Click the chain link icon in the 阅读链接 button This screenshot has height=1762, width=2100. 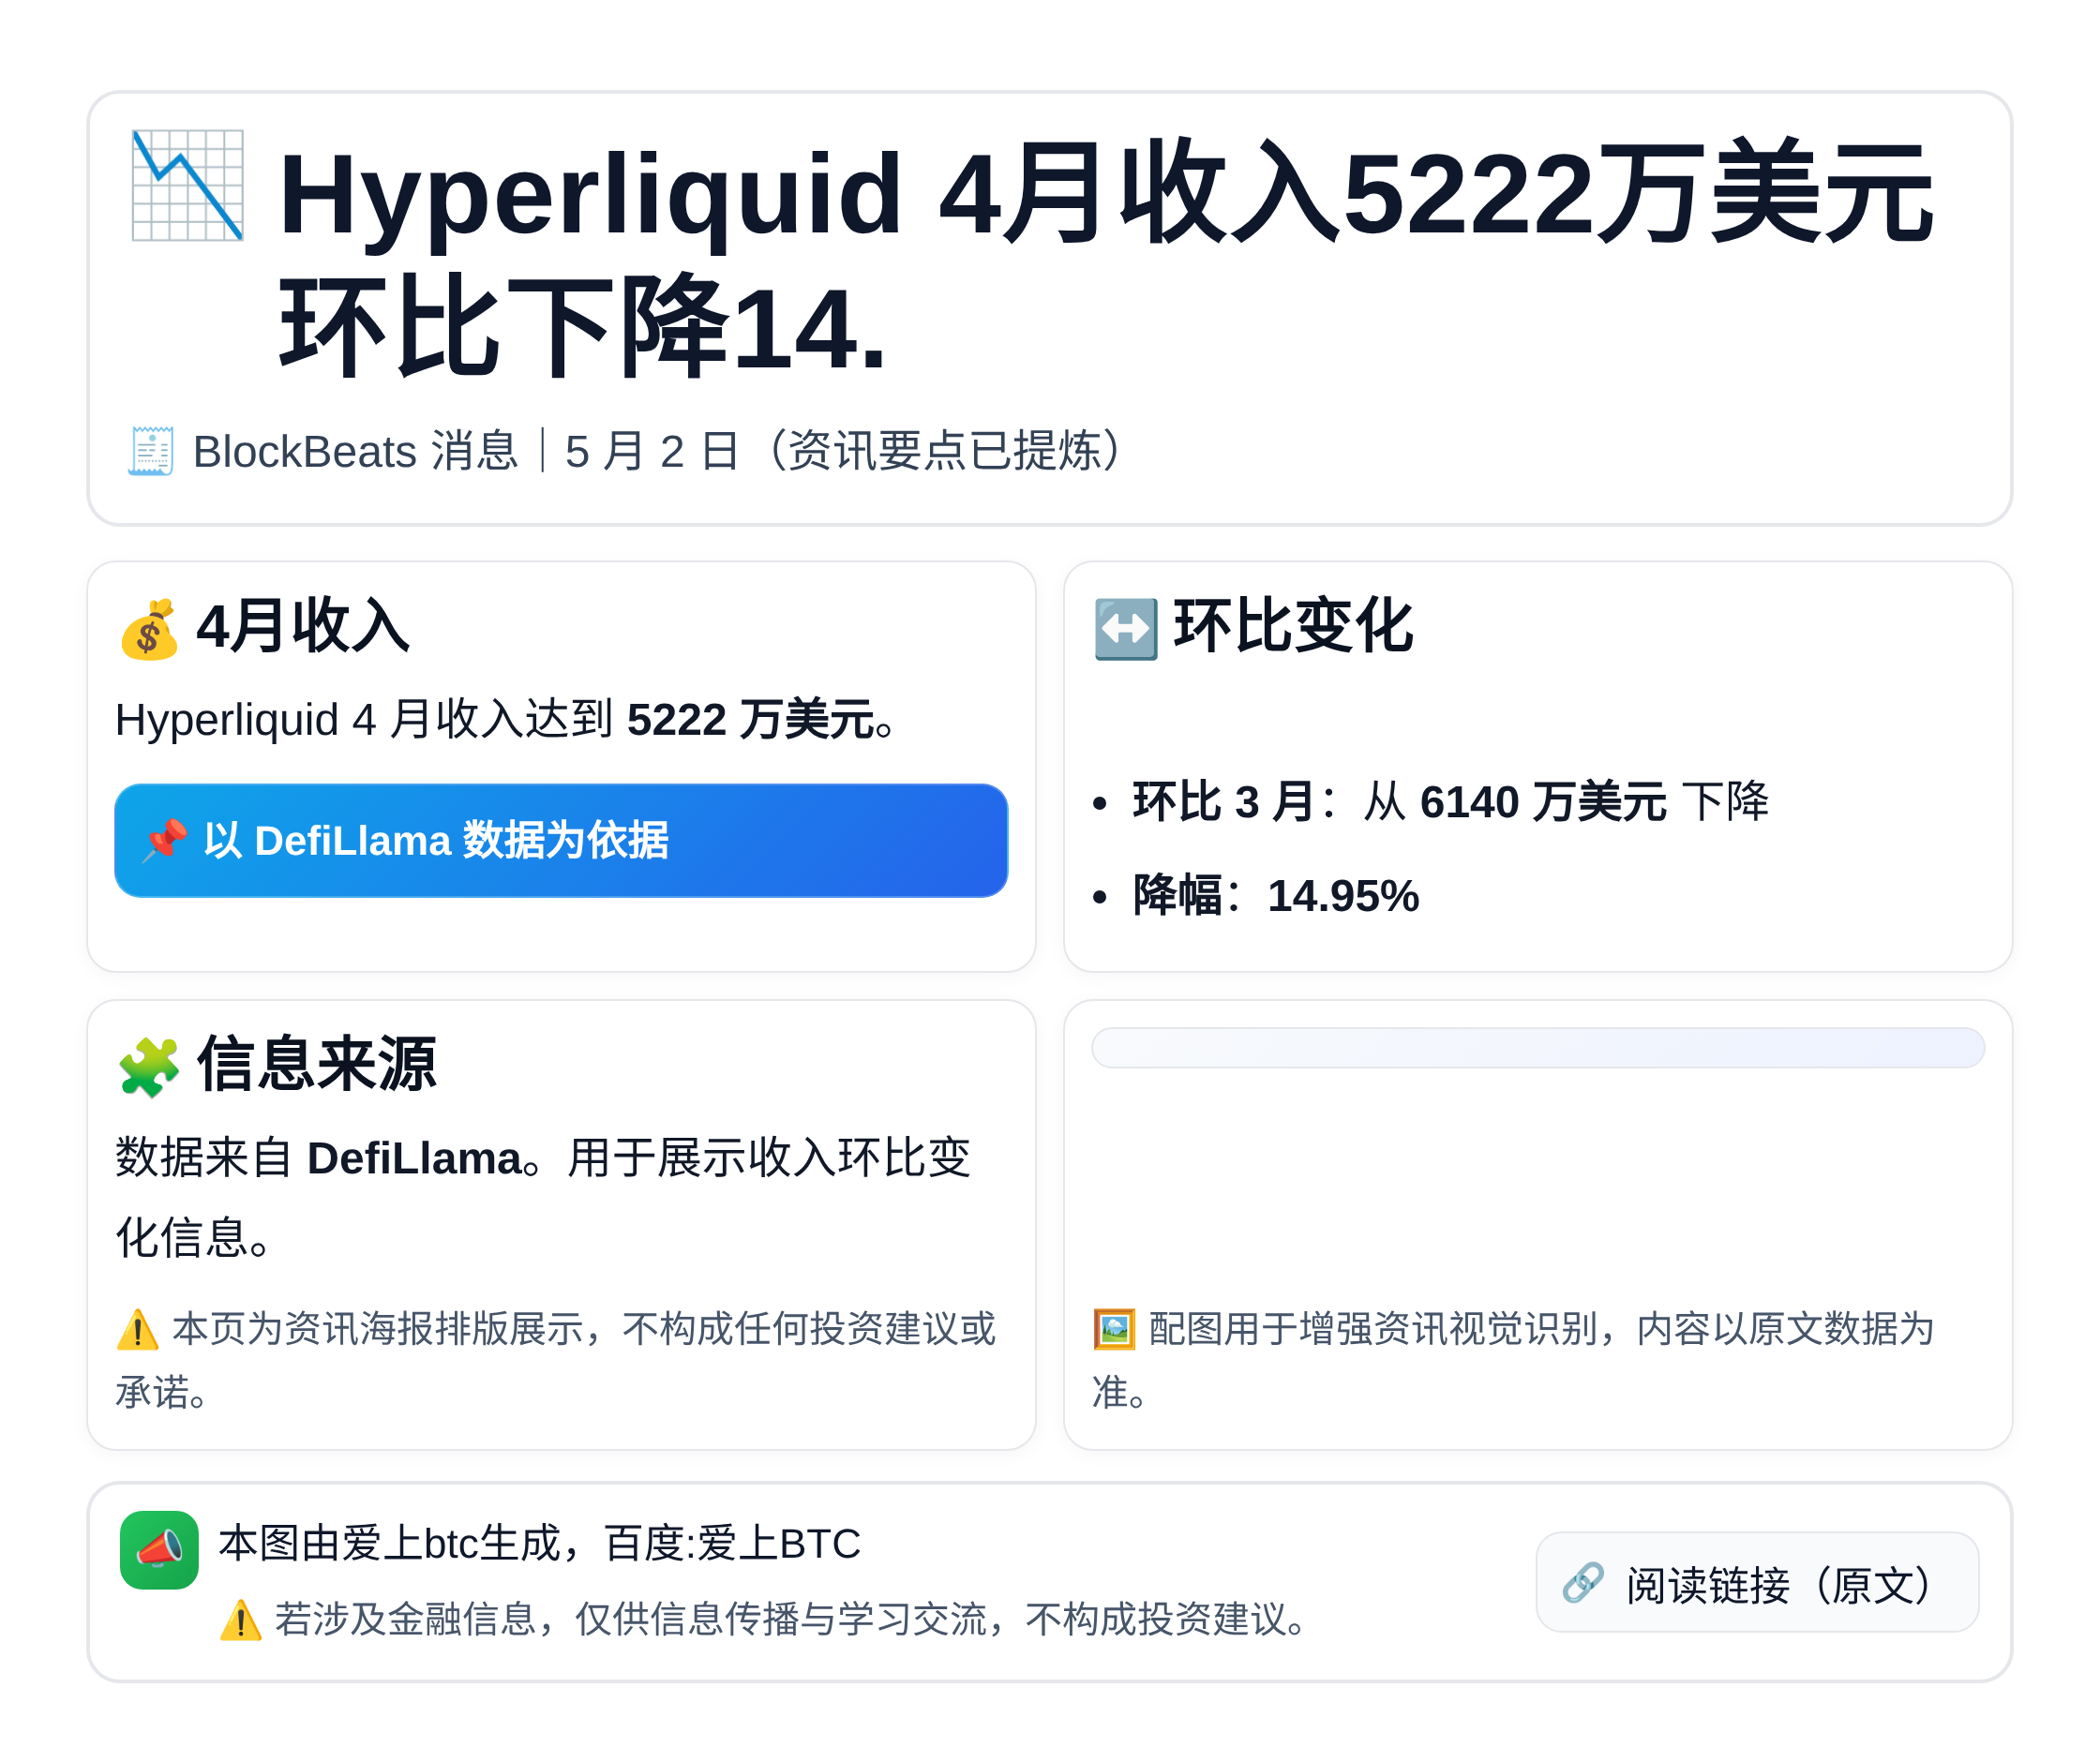click(x=1583, y=1583)
